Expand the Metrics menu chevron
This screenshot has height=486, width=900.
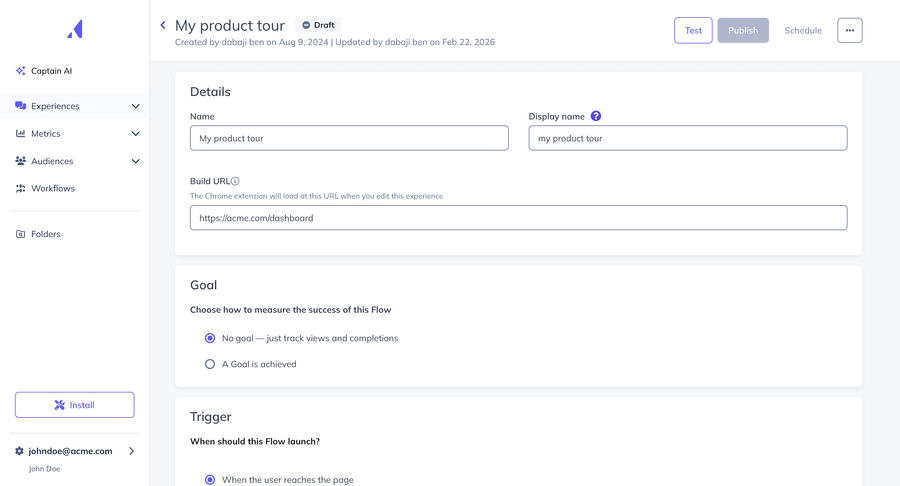[135, 134]
